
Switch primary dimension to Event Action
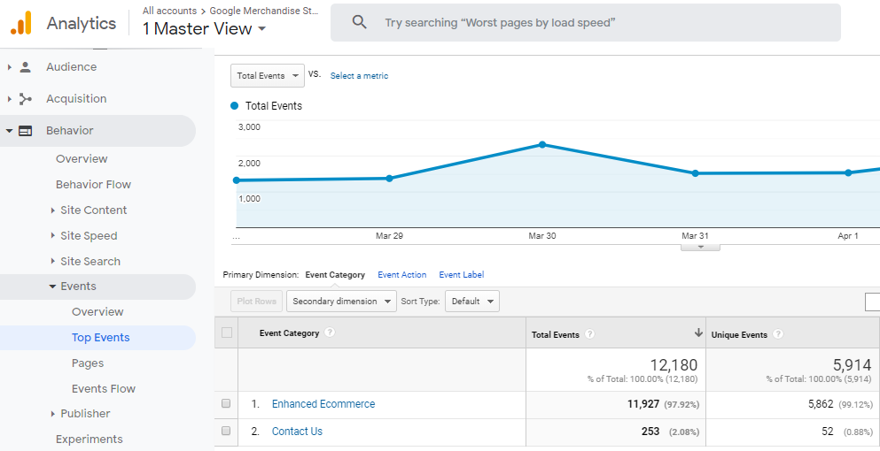point(402,275)
